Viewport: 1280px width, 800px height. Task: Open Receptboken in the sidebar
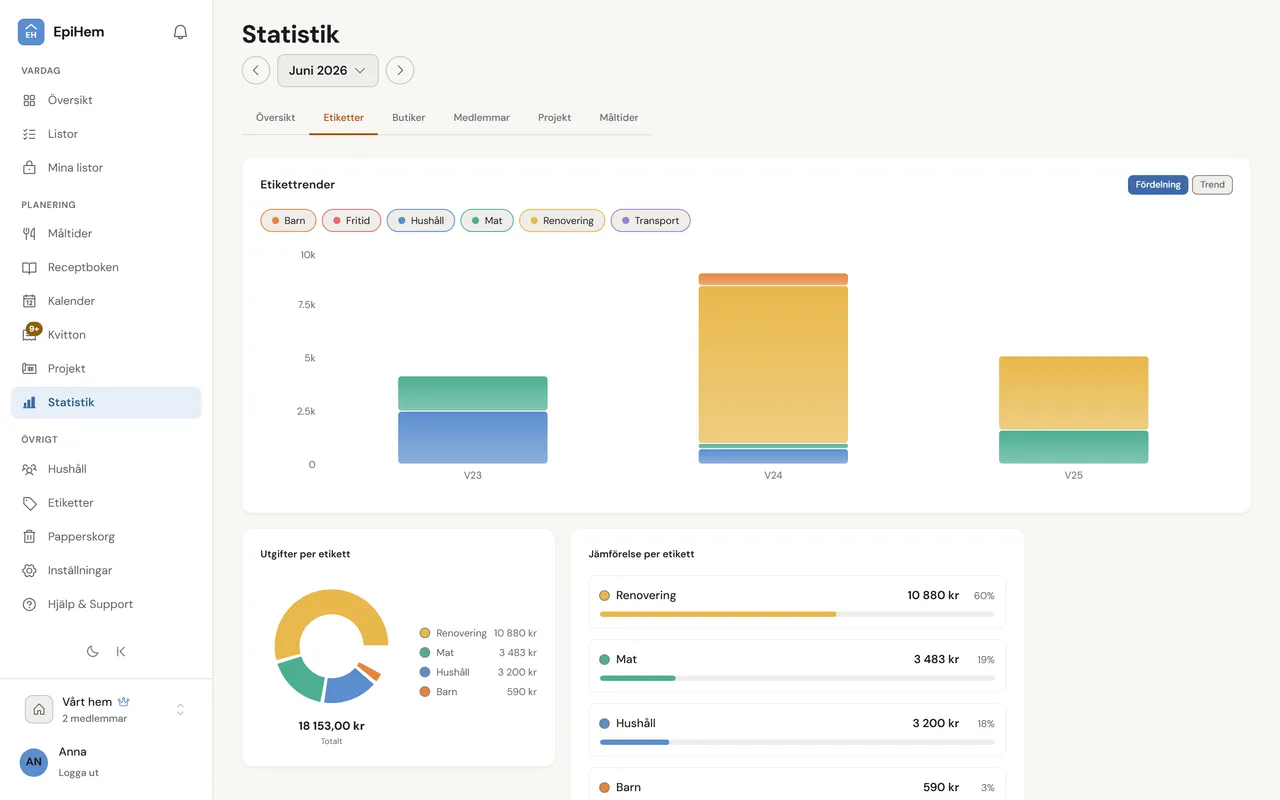point(106,268)
